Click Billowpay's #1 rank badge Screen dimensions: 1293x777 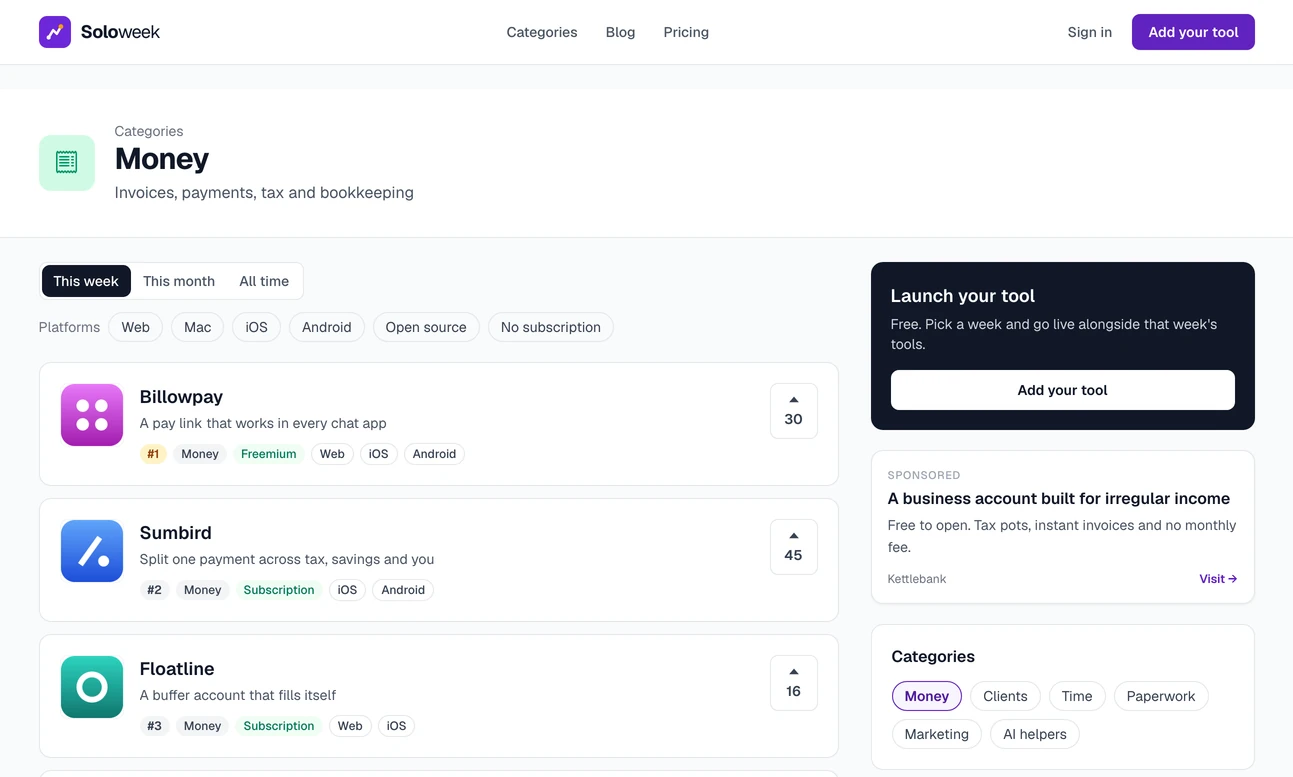pyautogui.click(x=153, y=454)
